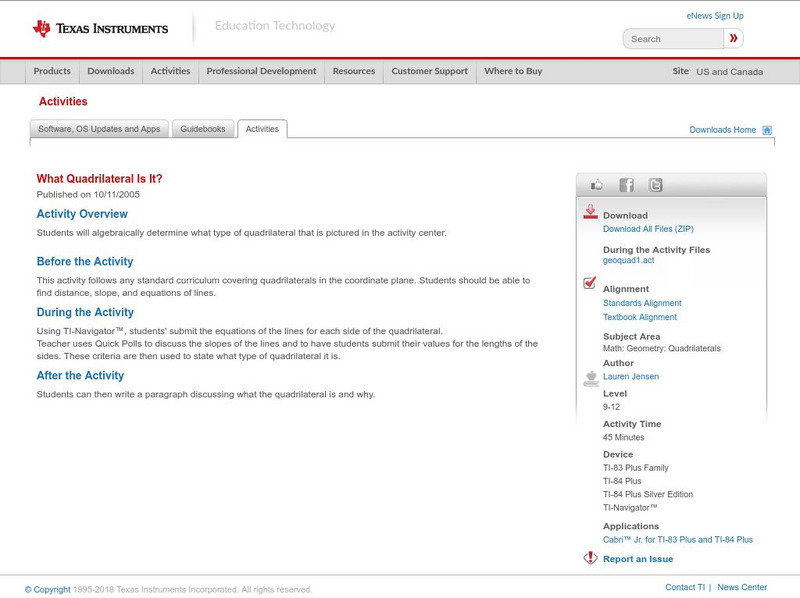Open the Textbook Alignment link
This screenshot has width=800, height=598.
point(640,317)
